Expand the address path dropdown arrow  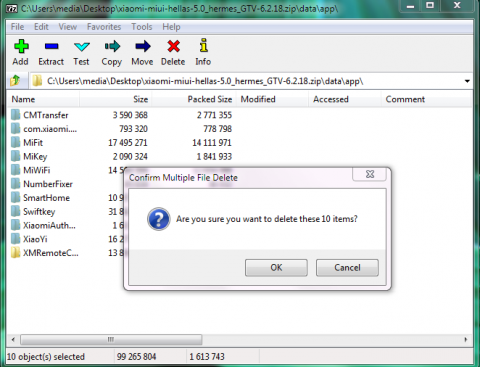(x=467, y=81)
